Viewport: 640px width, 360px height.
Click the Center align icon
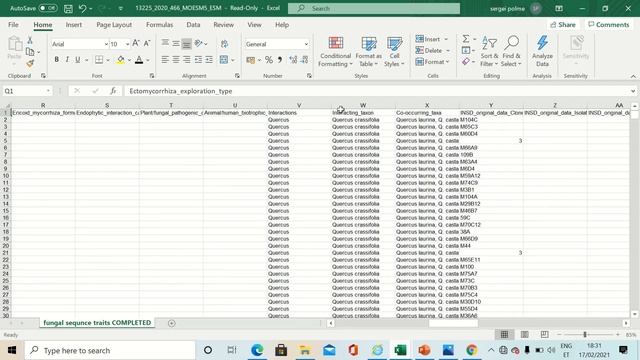pyautogui.click(x=176, y=60)
